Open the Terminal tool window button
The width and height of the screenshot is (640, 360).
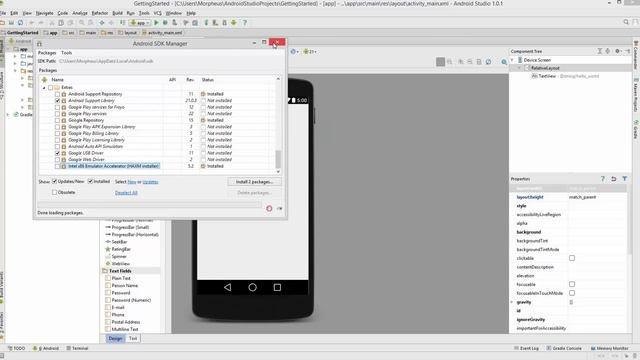[77, 348]
